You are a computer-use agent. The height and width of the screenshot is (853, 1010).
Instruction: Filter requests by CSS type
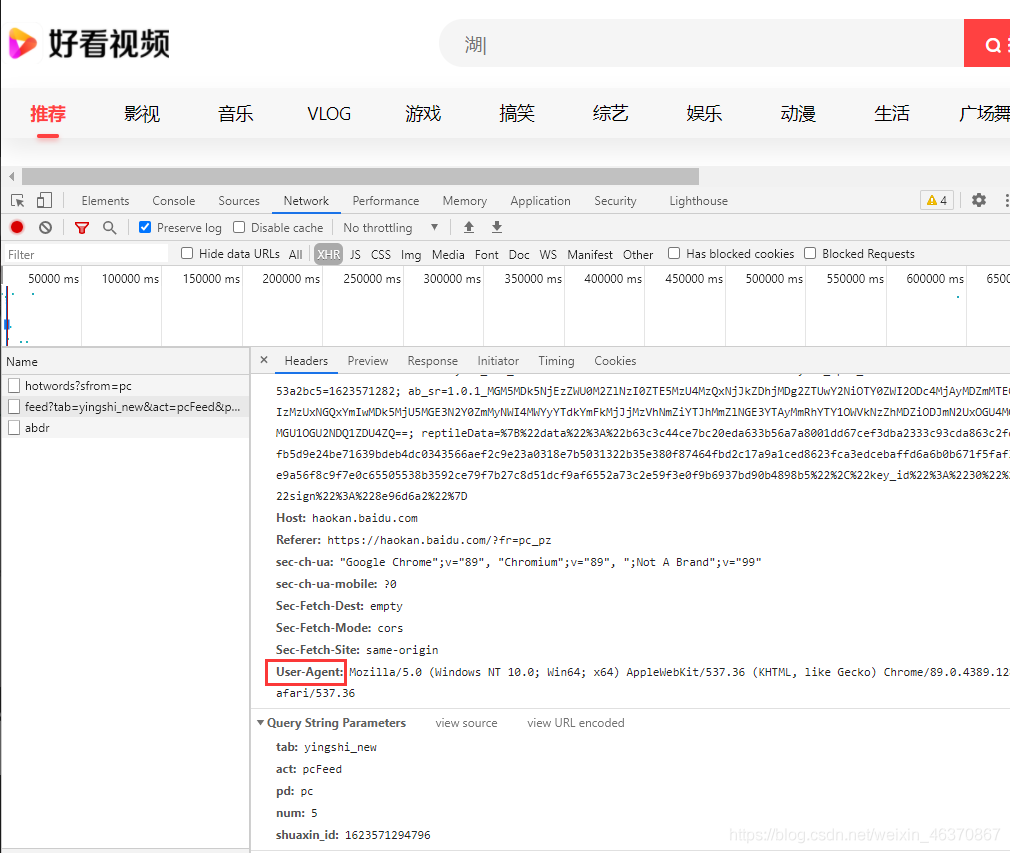[381, 254]
